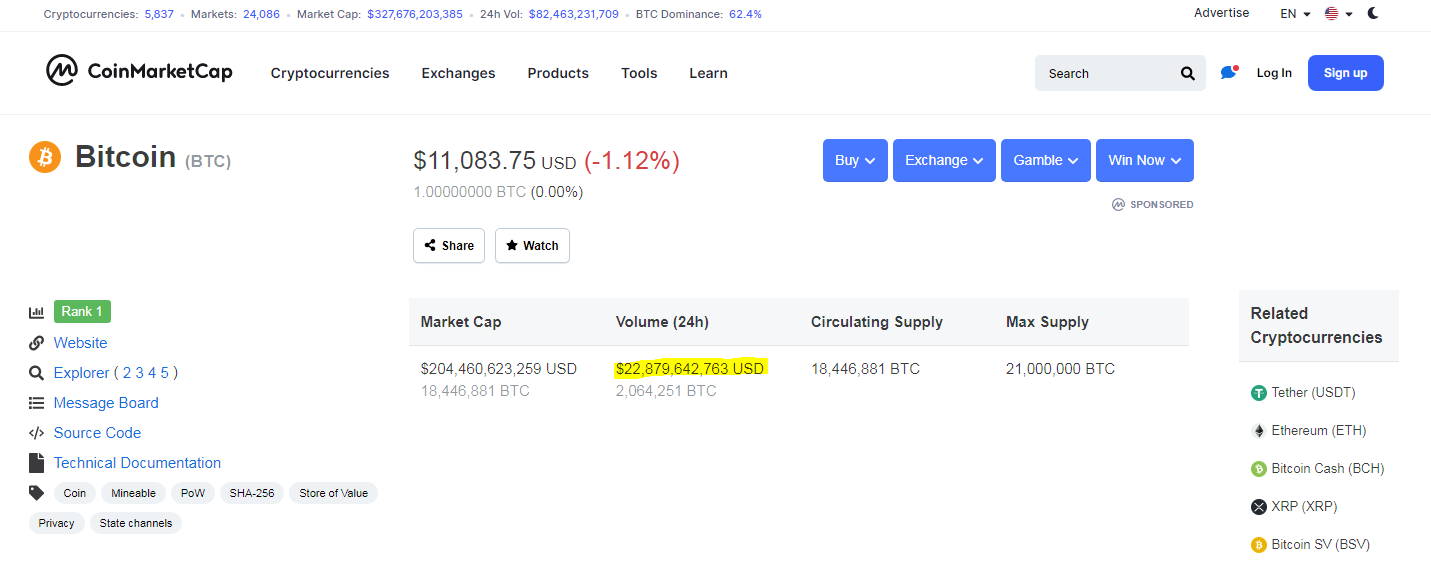
Task: Open the Message Board link
Action: point(106,403)
